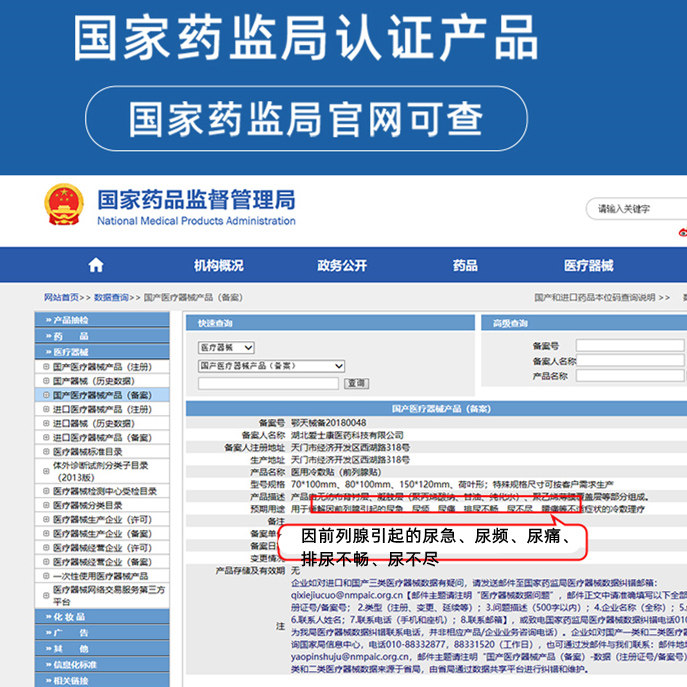Select 一次性使用医疗器械产品 in sidebar
This screenshot has height=687, width=687.
pos(100,576)
